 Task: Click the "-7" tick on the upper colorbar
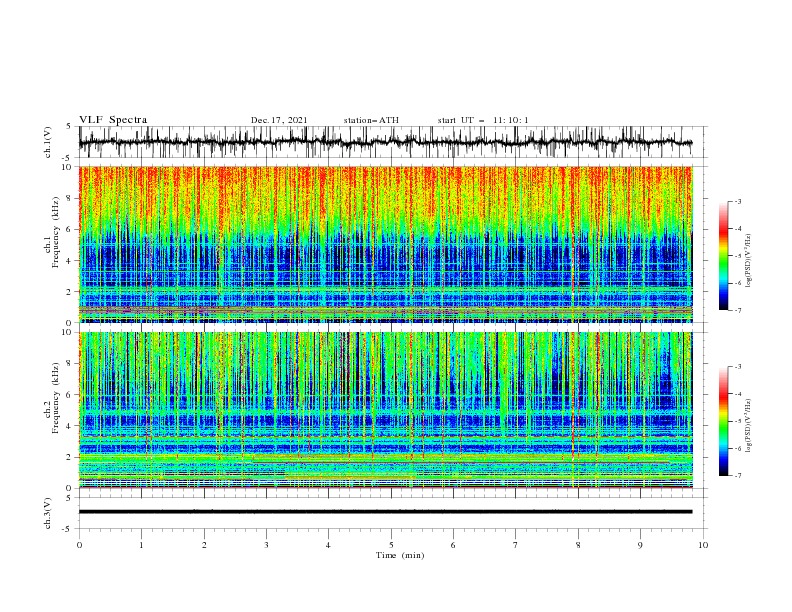click(737, 311)
